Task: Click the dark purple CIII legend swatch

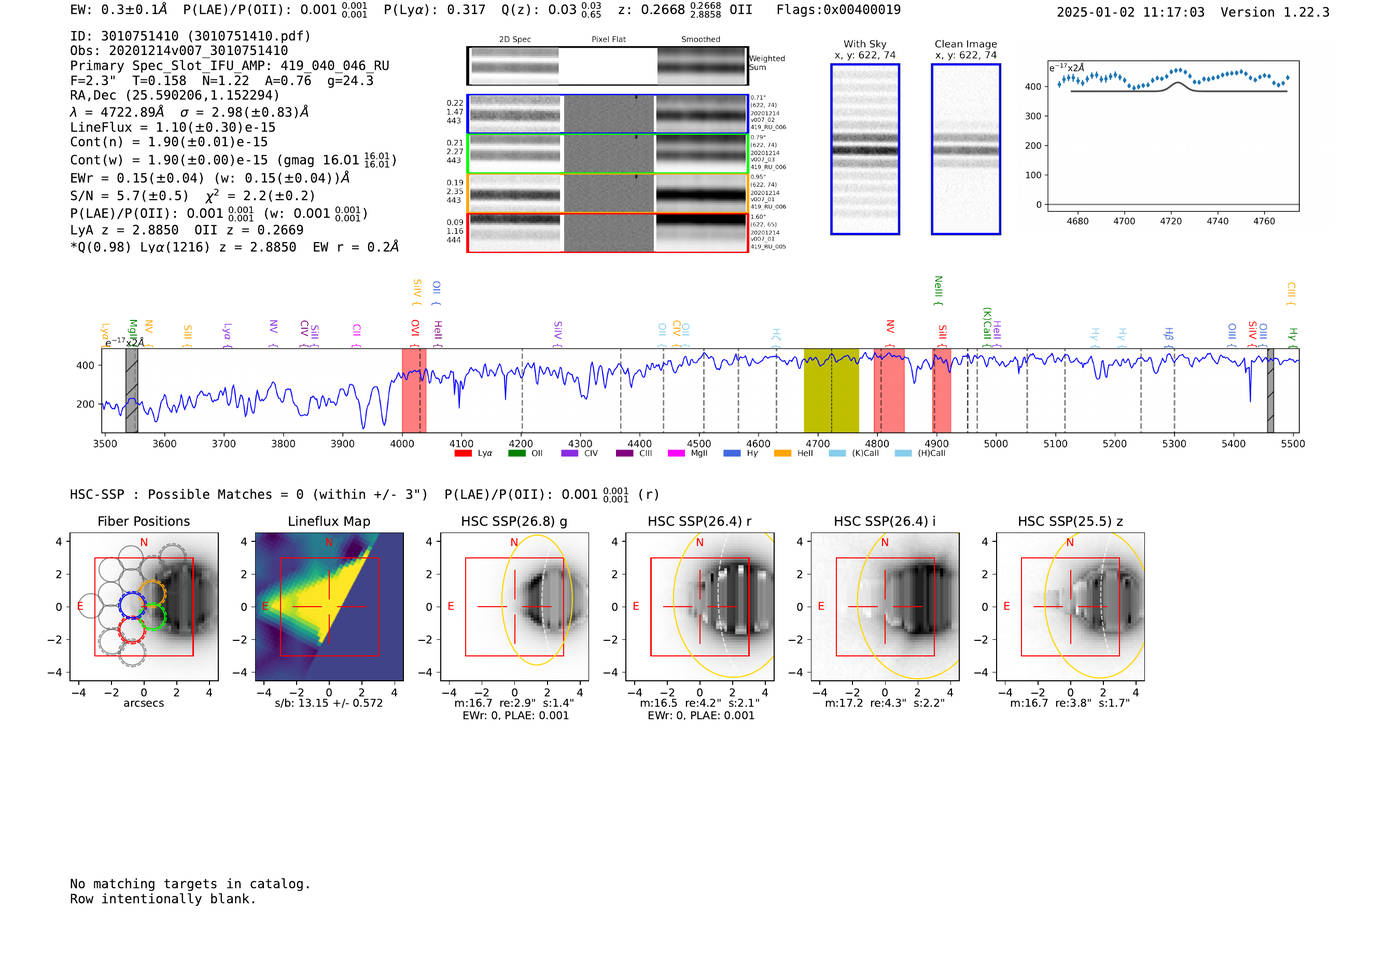Action: tap(625, 453)
